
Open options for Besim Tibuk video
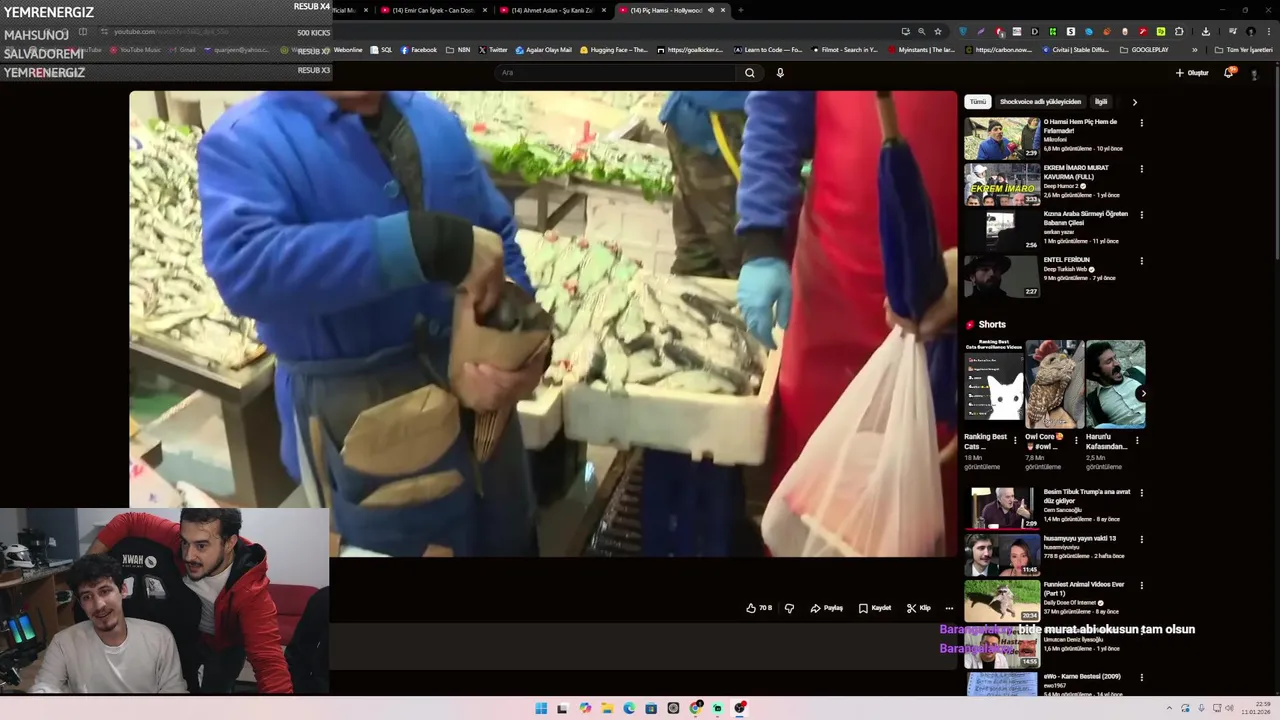coord(1141,493)
